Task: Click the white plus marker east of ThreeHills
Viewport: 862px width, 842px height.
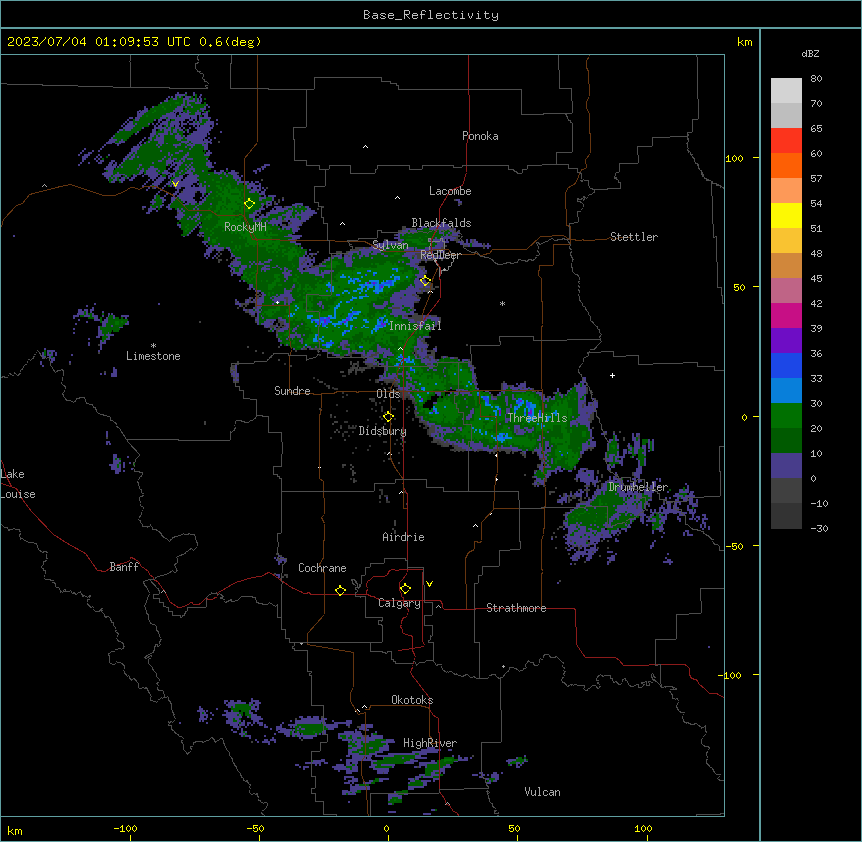Action: click(612, 375)
